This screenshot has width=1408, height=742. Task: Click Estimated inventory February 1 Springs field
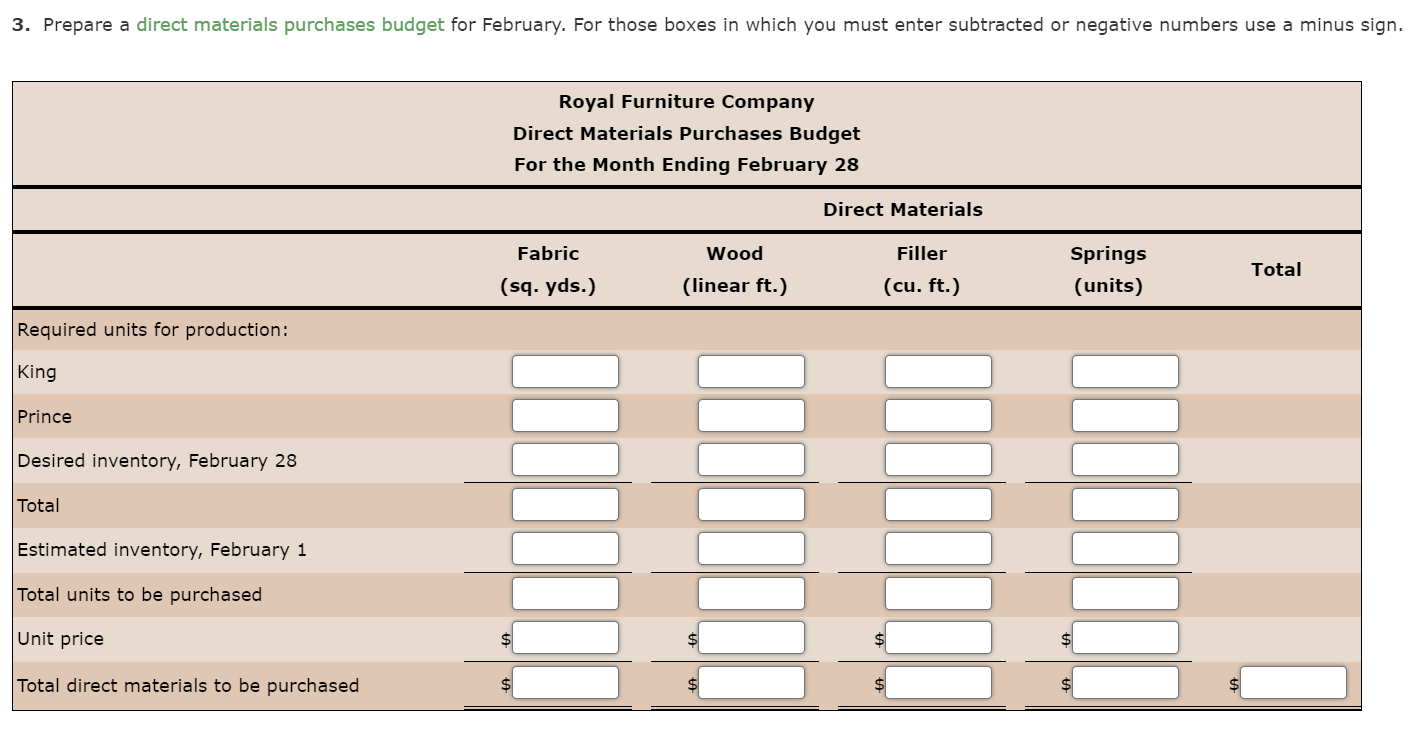point(1124,548)
